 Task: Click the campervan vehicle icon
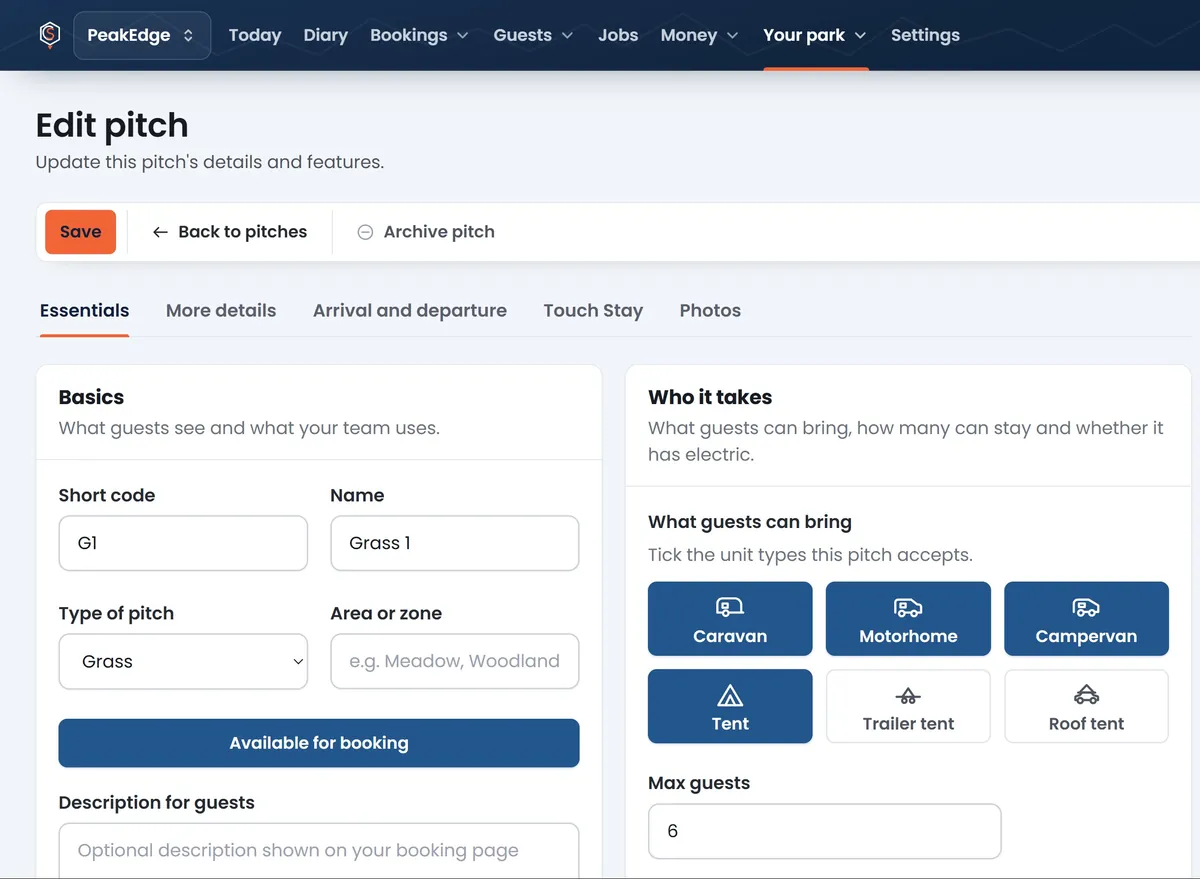click(1086, 607)
